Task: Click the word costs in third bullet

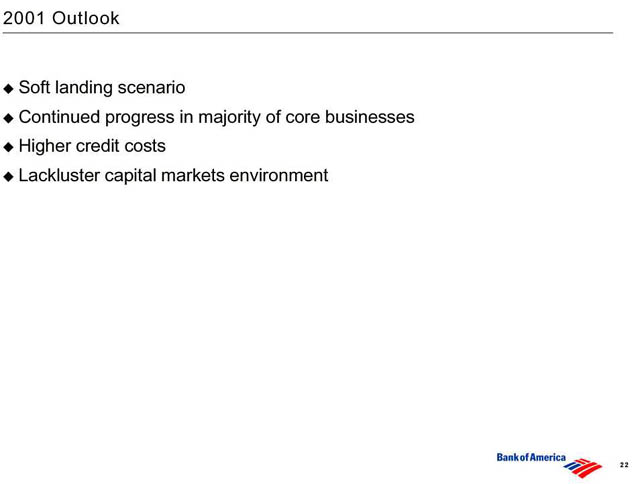Action: (145, 147)
